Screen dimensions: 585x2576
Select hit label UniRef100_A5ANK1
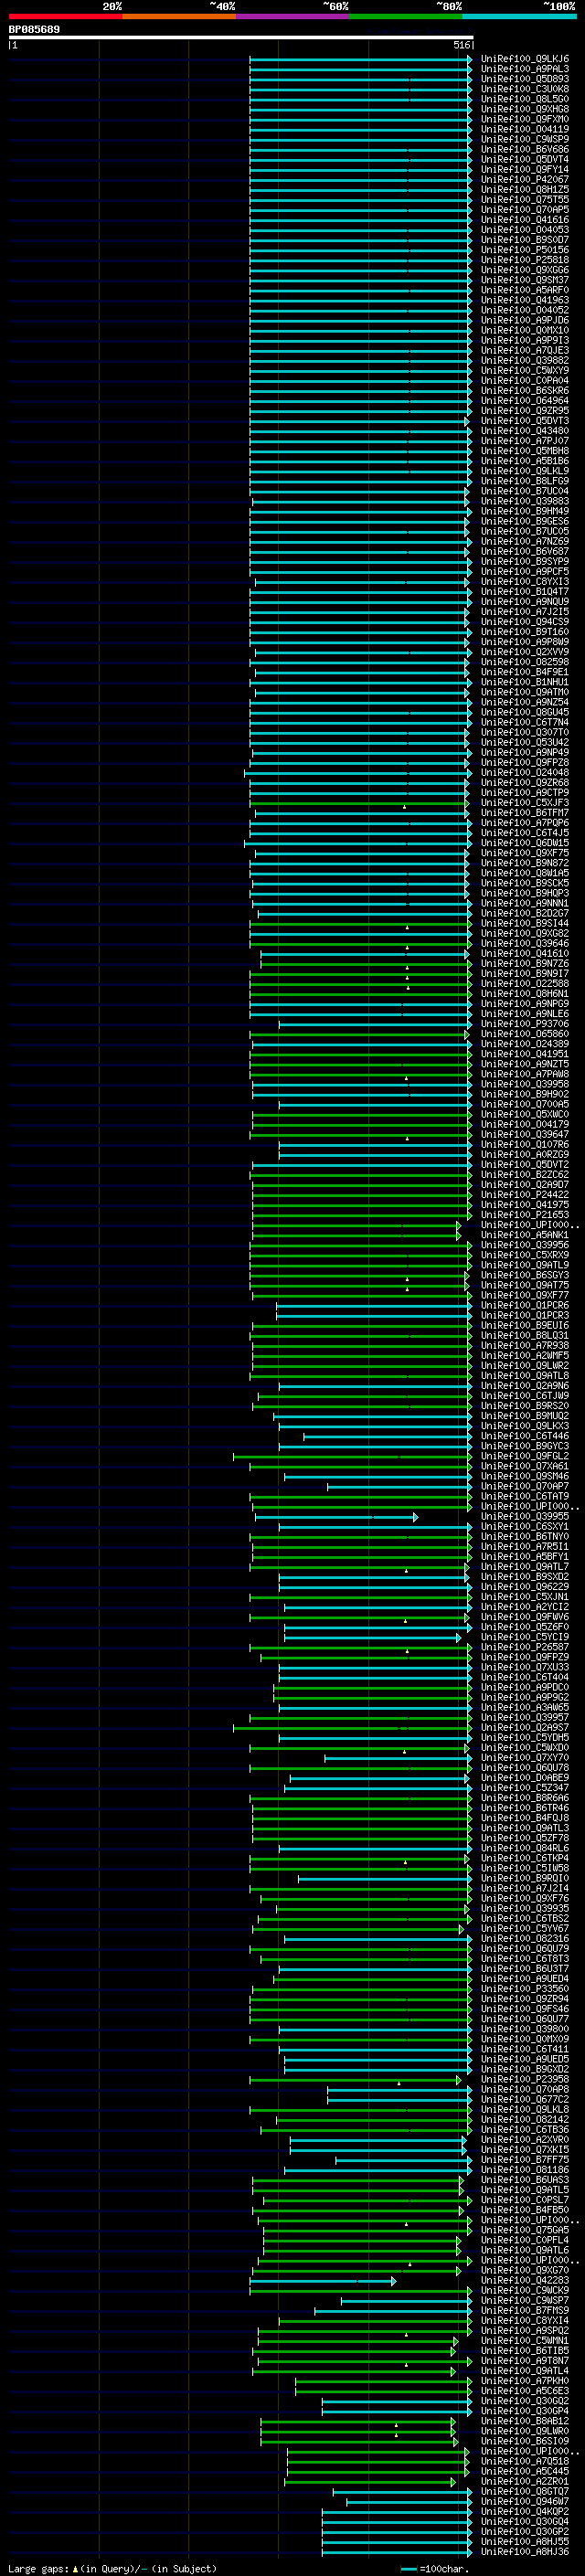tap(525, 1235)
